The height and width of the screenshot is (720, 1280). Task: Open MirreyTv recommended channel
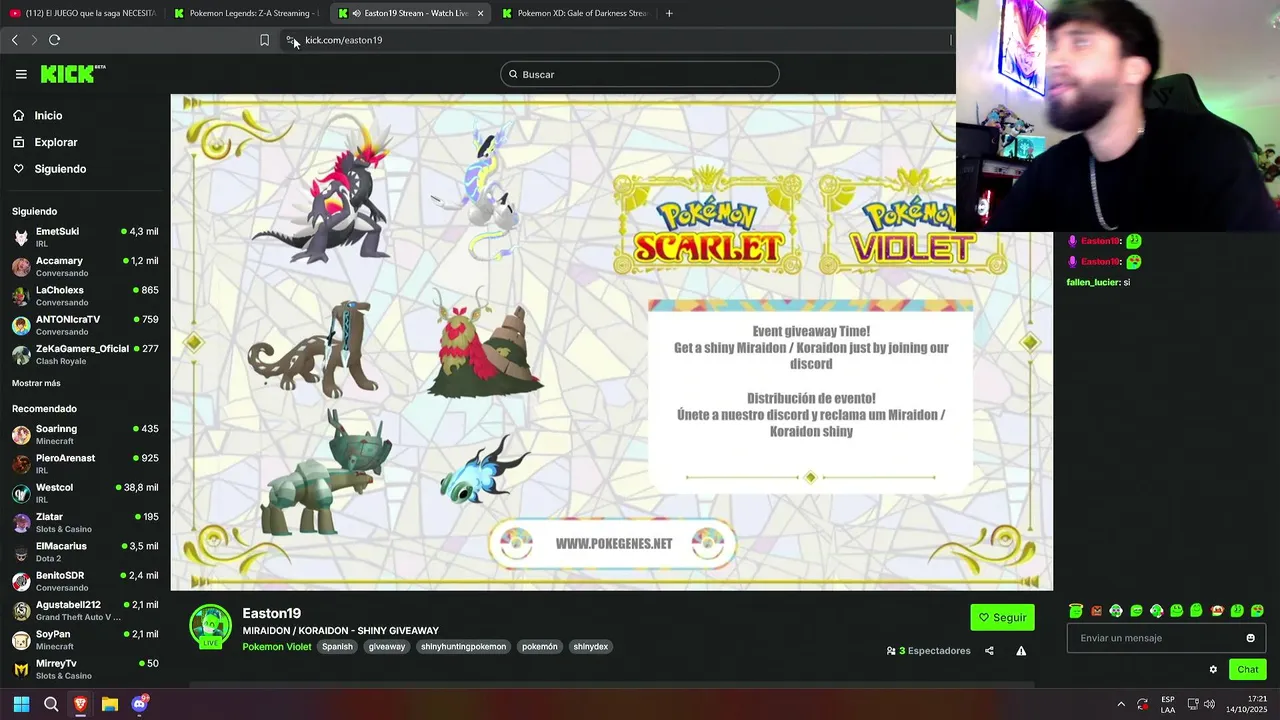(85, 669)
